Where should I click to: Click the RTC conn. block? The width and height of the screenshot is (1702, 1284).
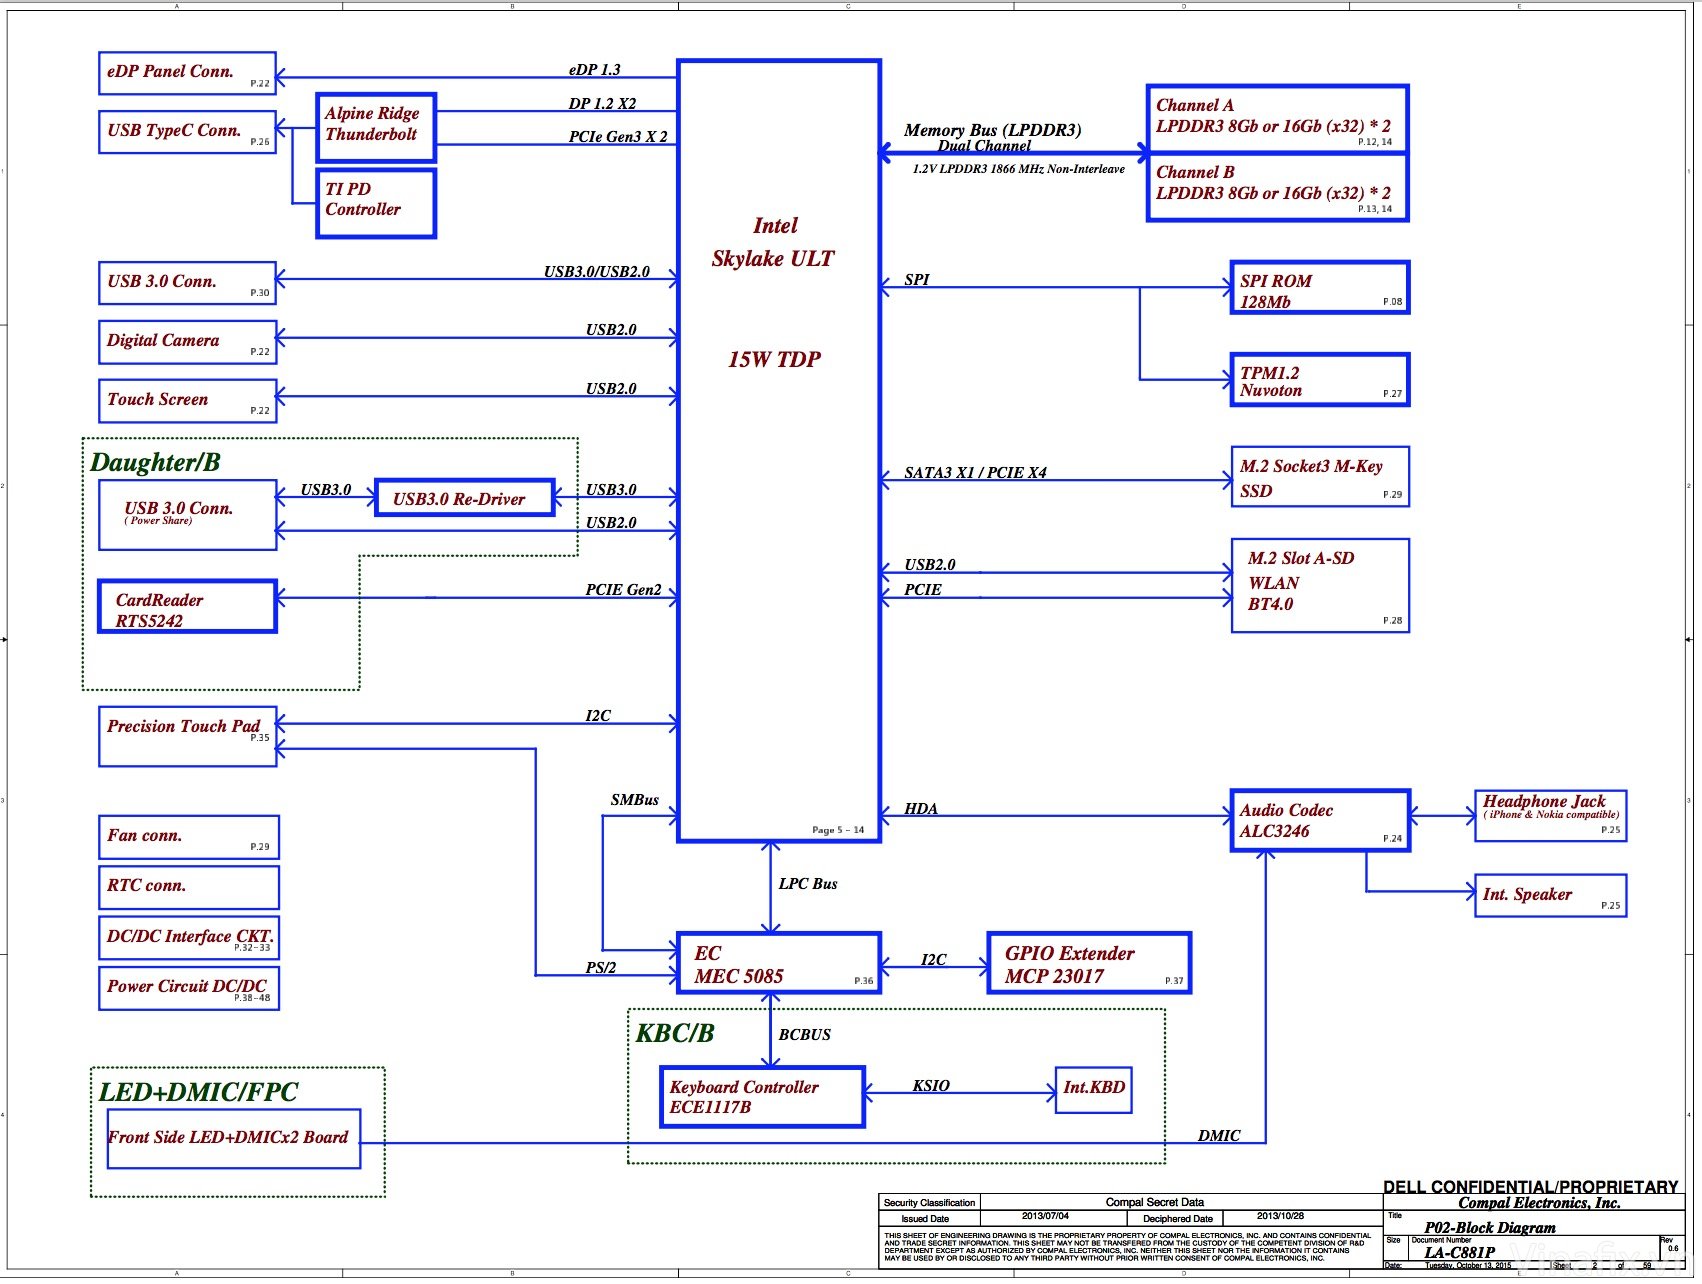188,887
